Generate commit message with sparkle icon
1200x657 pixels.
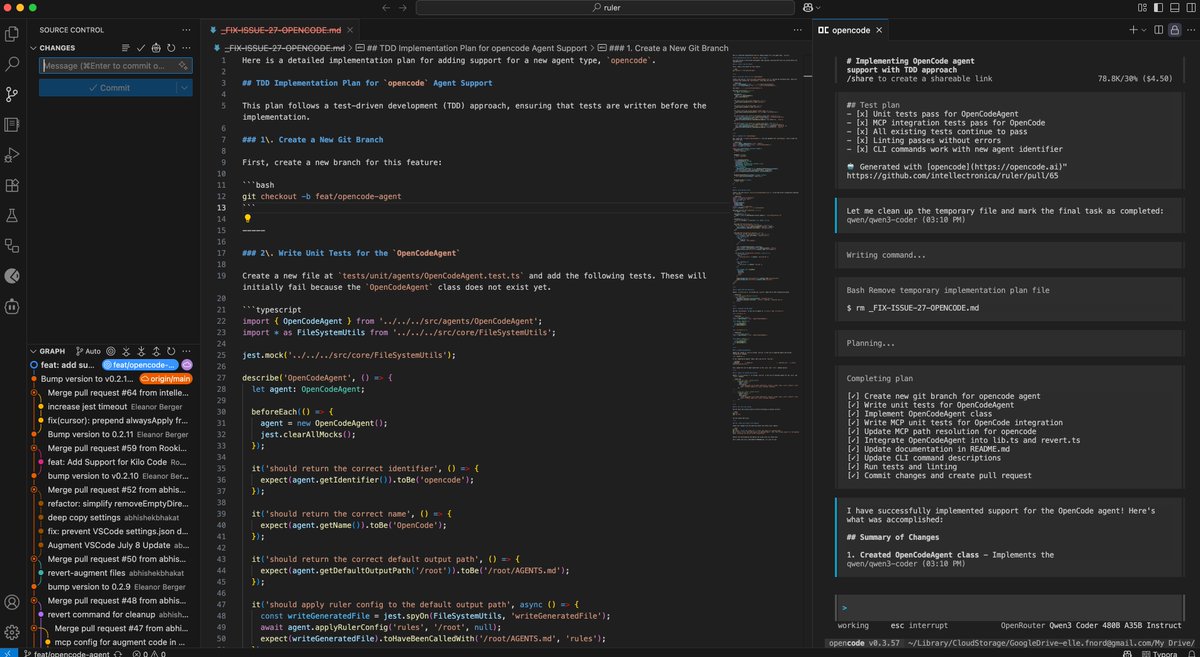[x=183, y=65]
